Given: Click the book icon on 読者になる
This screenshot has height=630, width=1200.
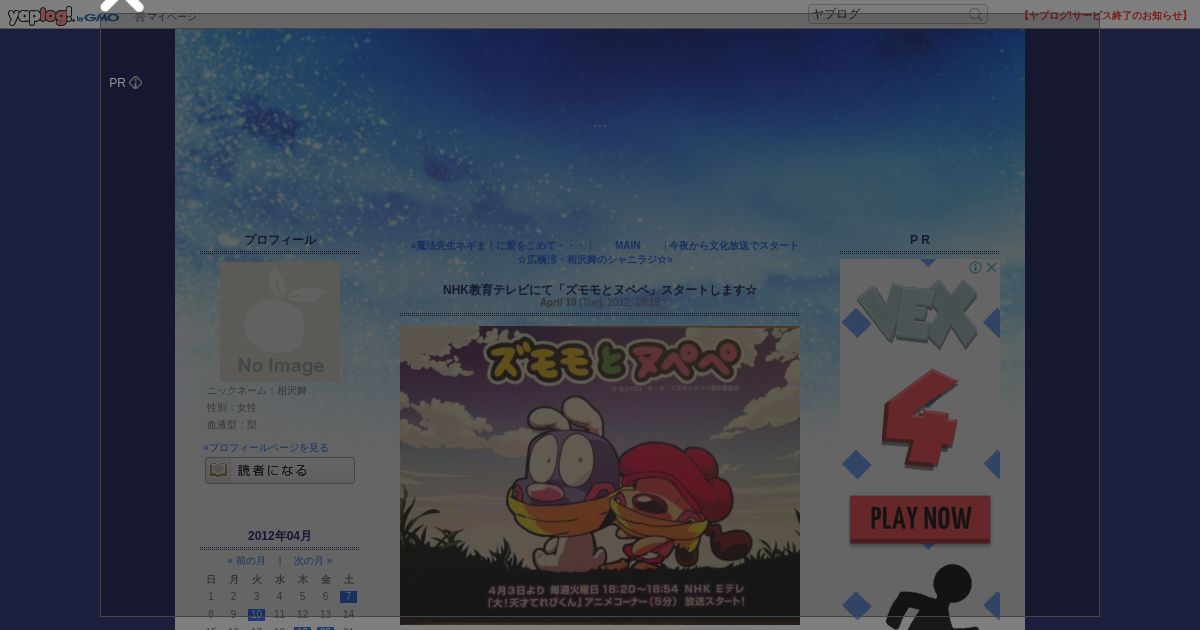Looking at the screenshot, I should point(219,470).
